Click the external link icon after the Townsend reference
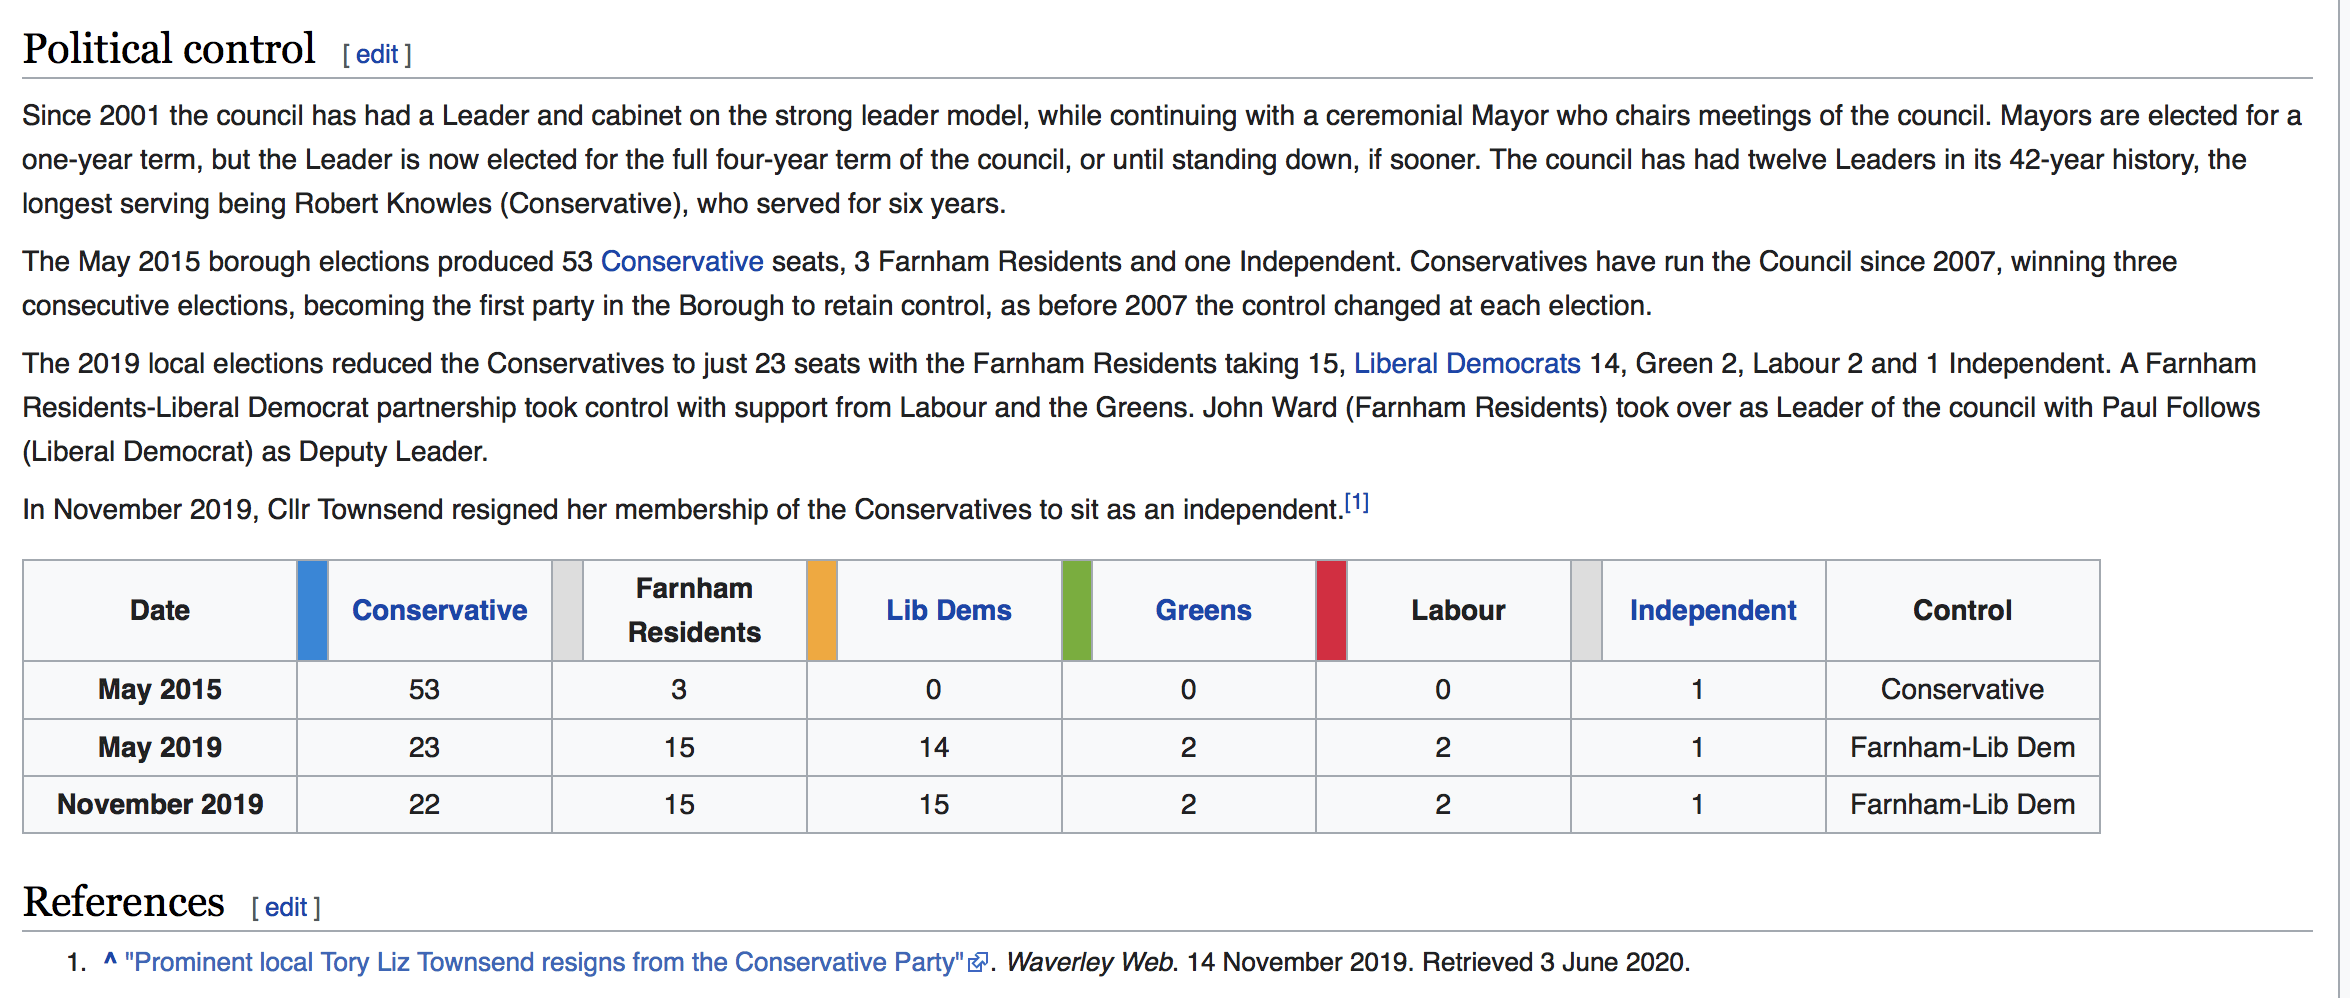 coord(978,962)
